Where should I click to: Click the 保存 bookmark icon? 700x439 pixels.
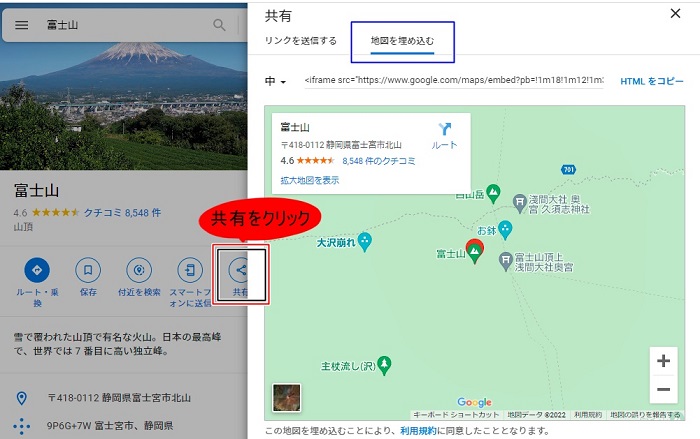[x=88, y=270]
